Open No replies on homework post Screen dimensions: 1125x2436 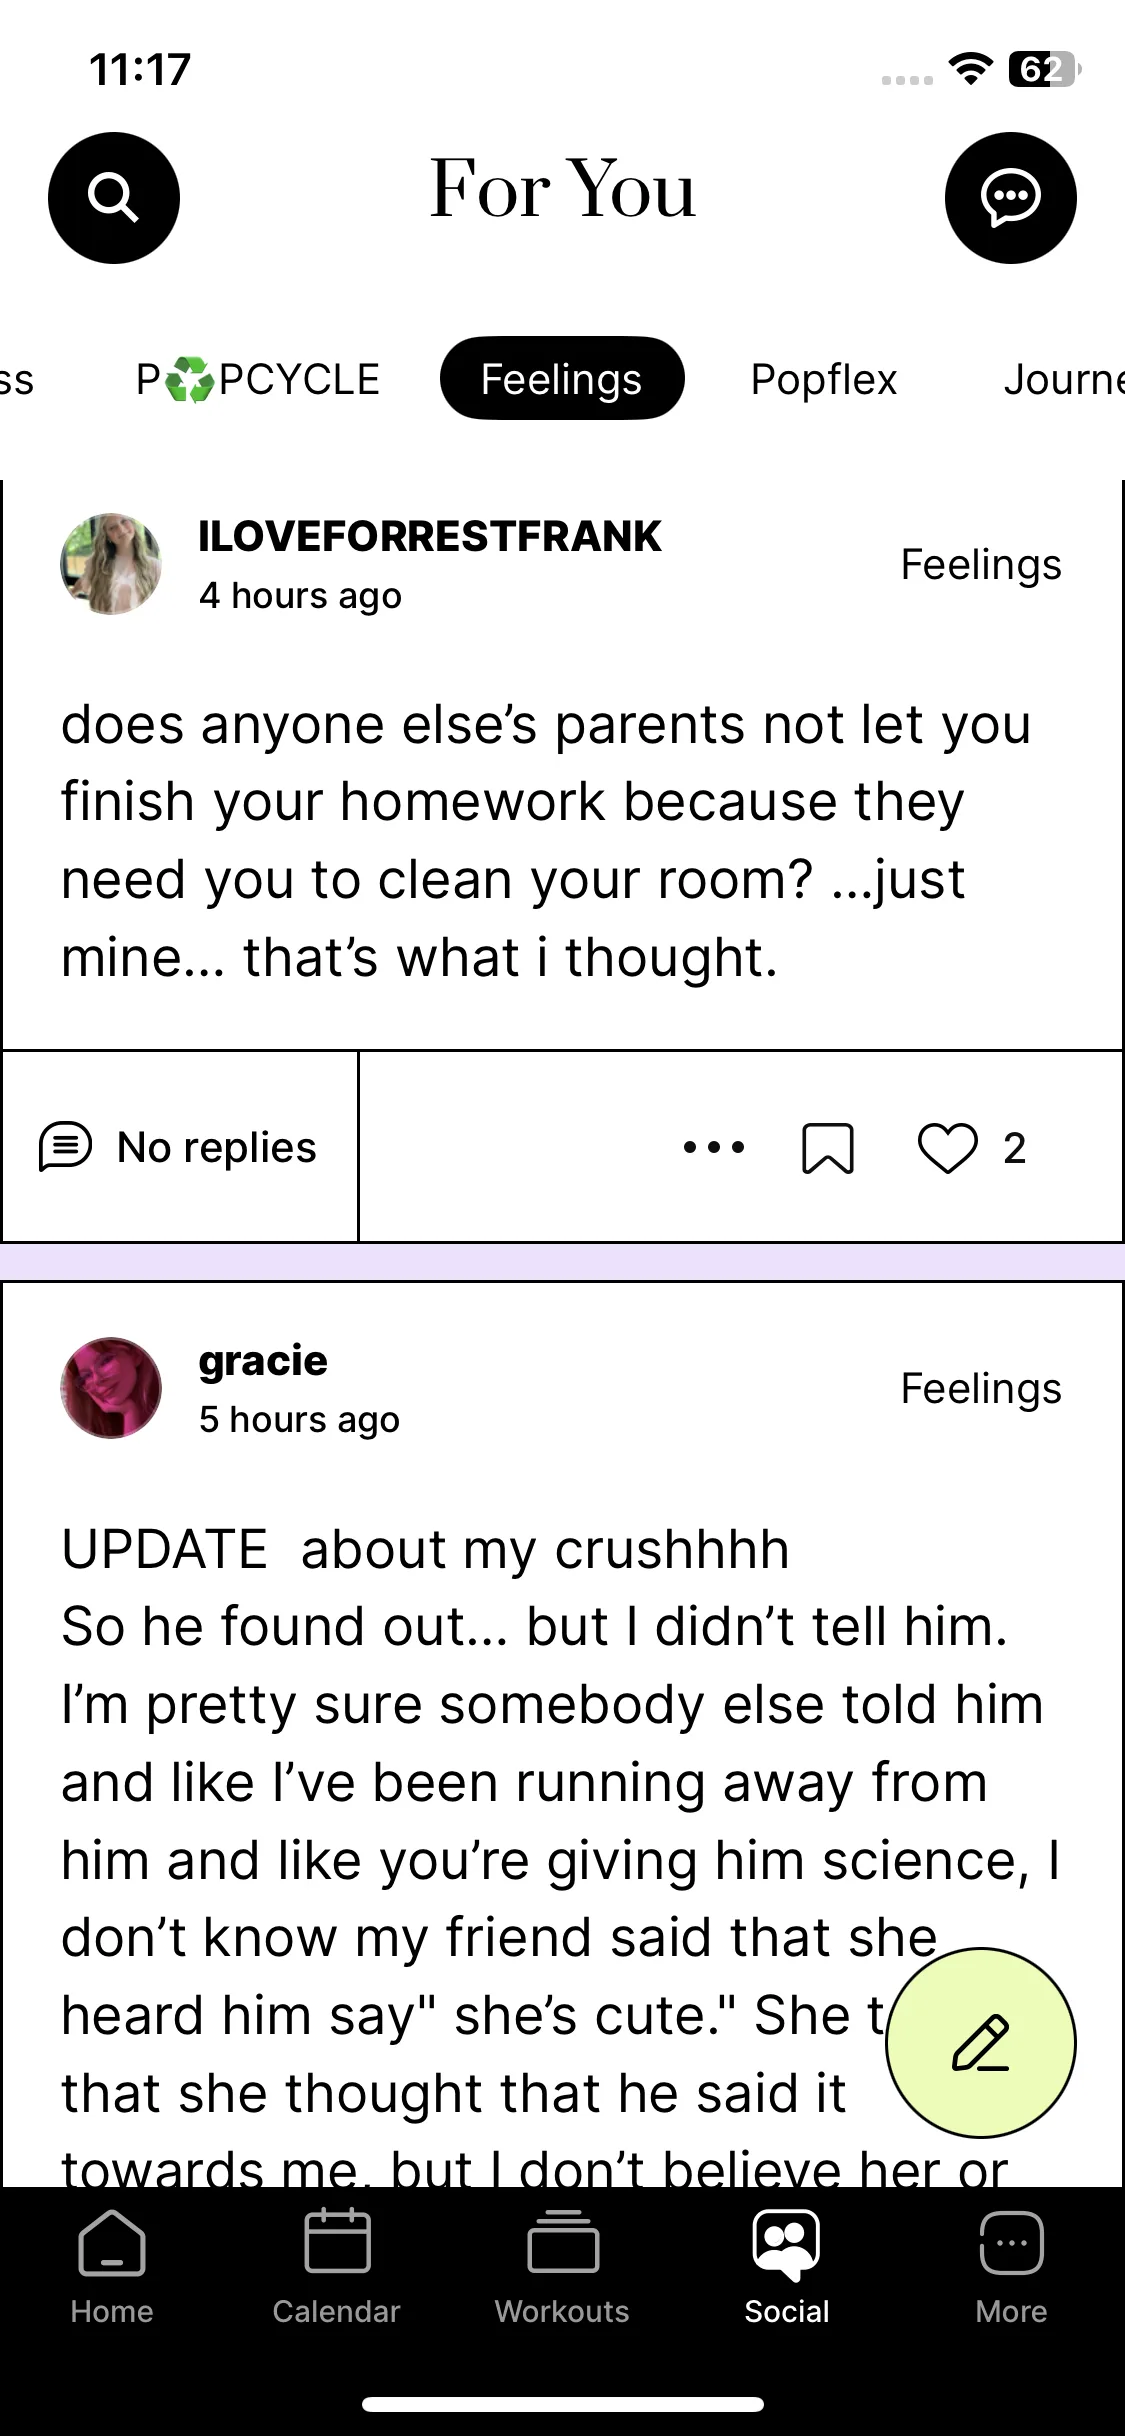[178, 1147]
